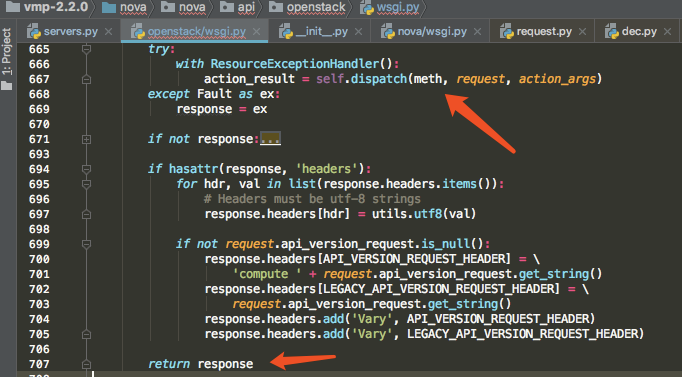The width and height of the screenshot is (682, 377).
Task: Click line number 694 in gutter
Action: tap(39, 169)
